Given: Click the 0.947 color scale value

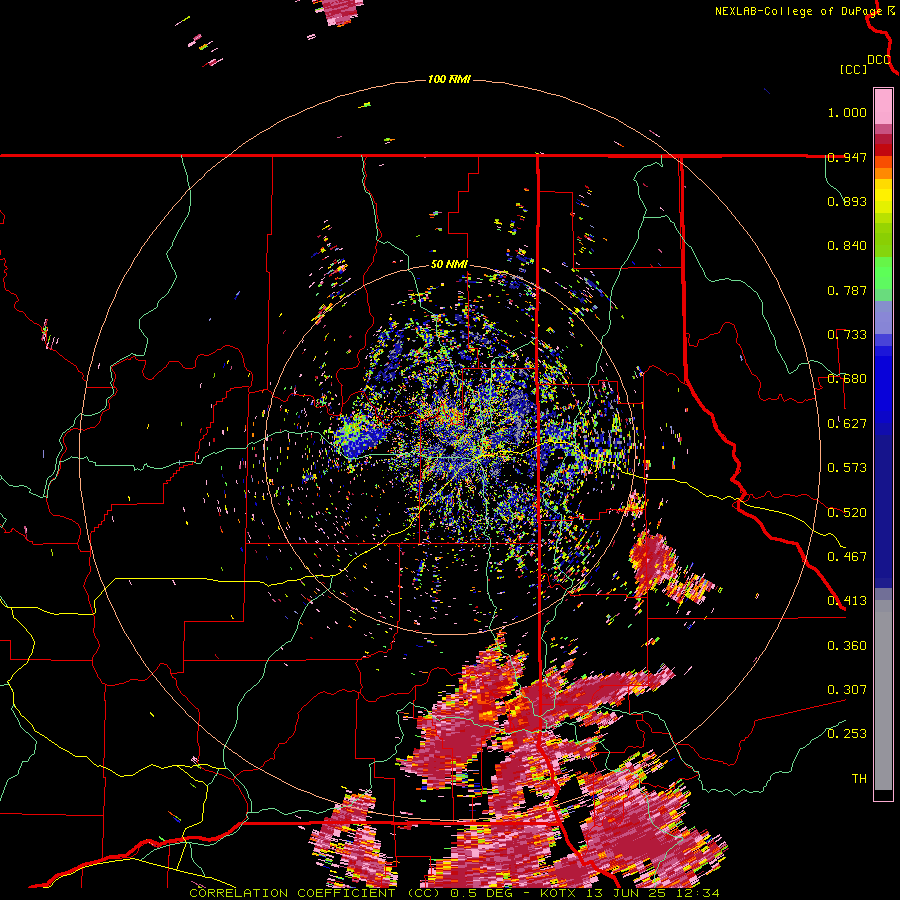Looking at the screenshot, I should (847, 157).
